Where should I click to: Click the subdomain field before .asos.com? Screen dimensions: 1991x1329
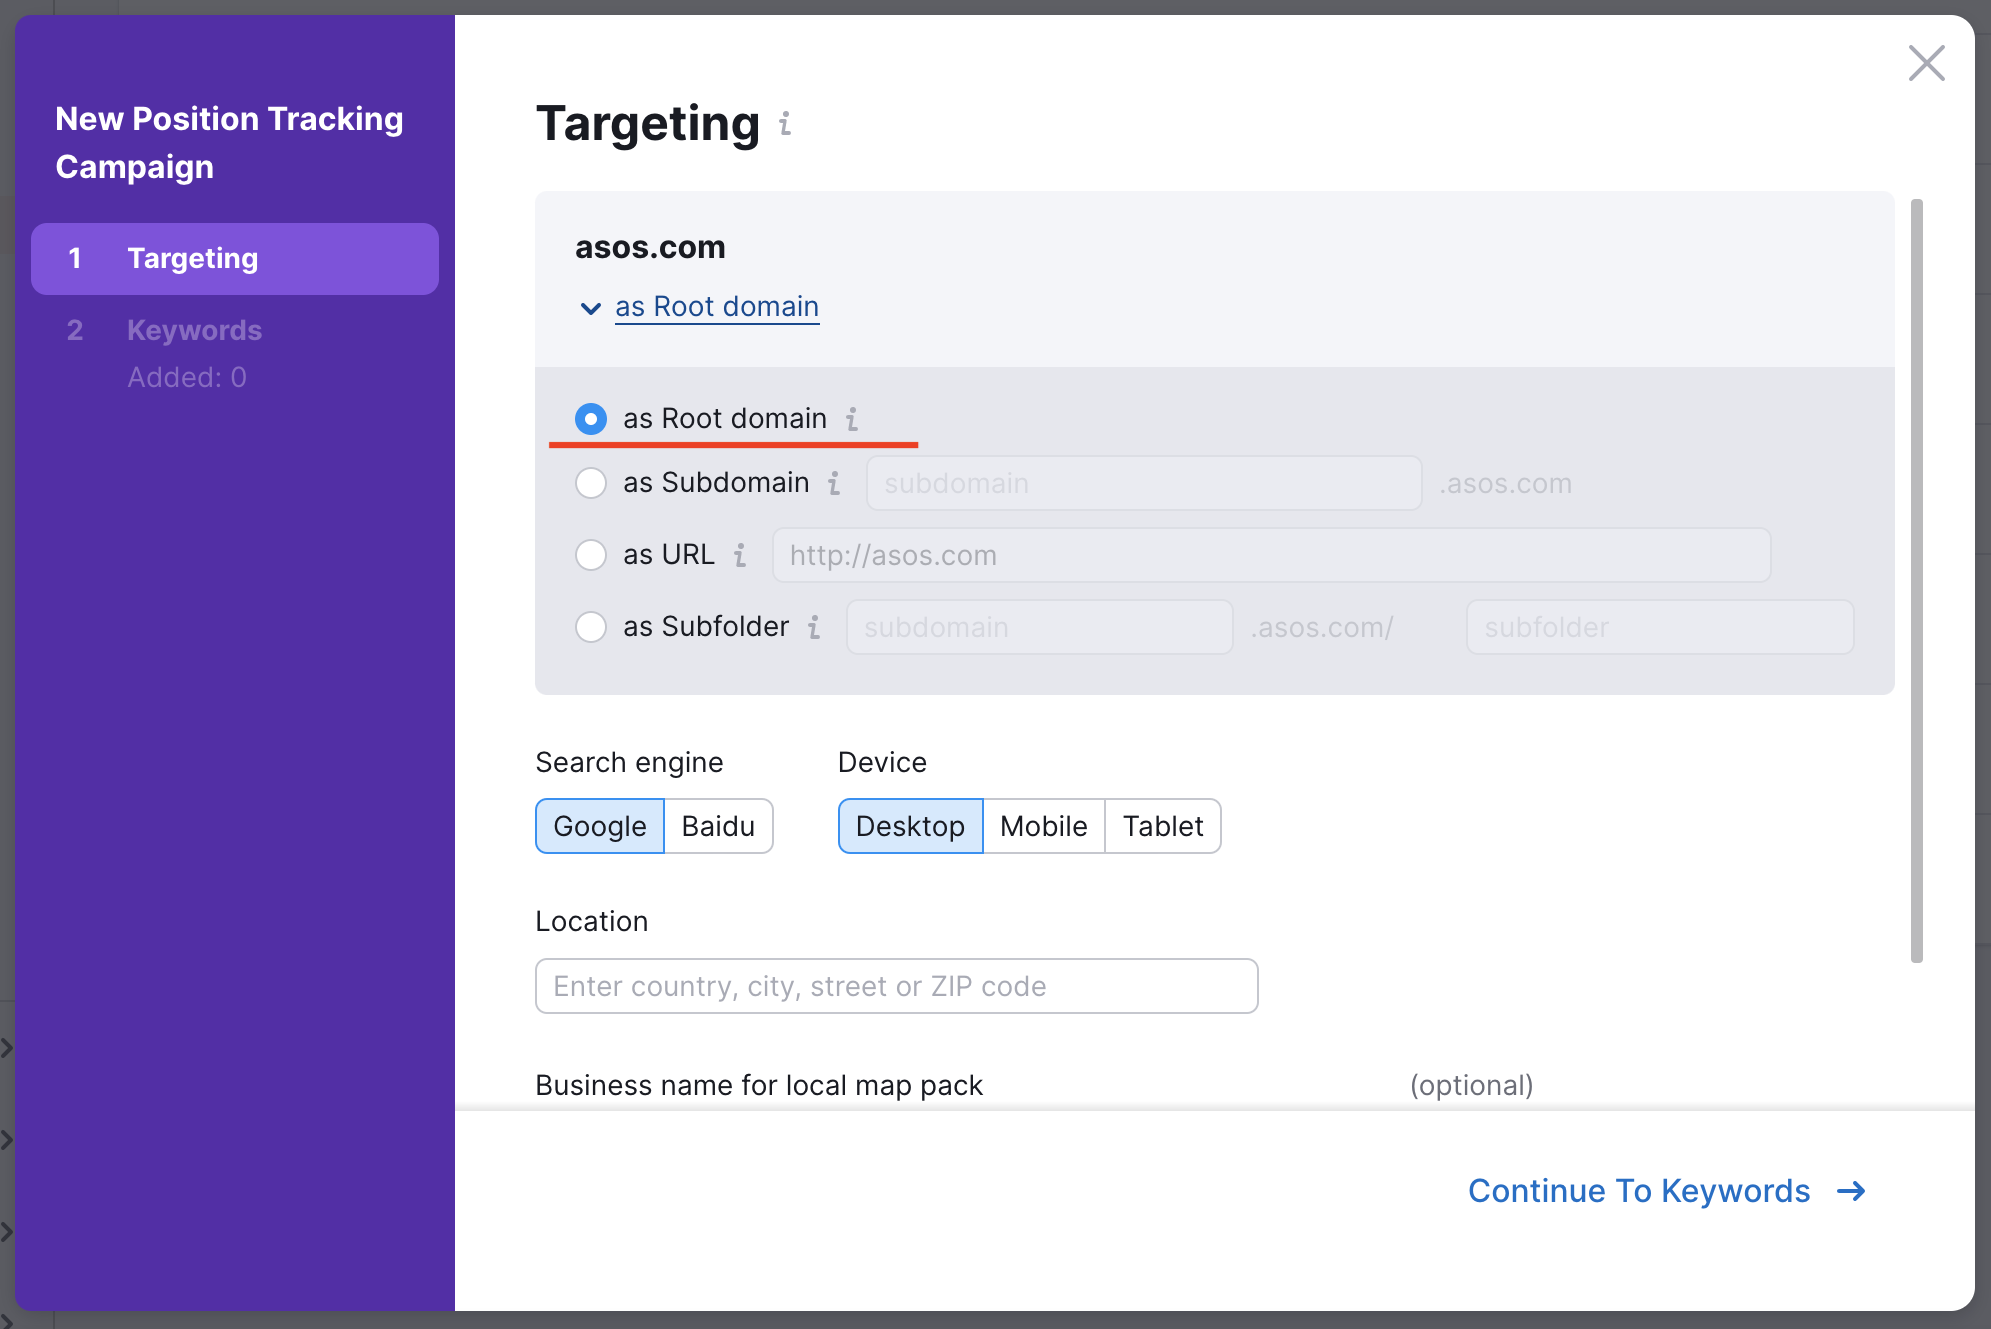1144,483
